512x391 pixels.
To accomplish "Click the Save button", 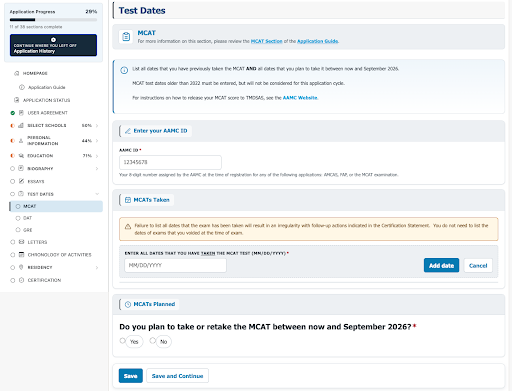I will (131, 376).
